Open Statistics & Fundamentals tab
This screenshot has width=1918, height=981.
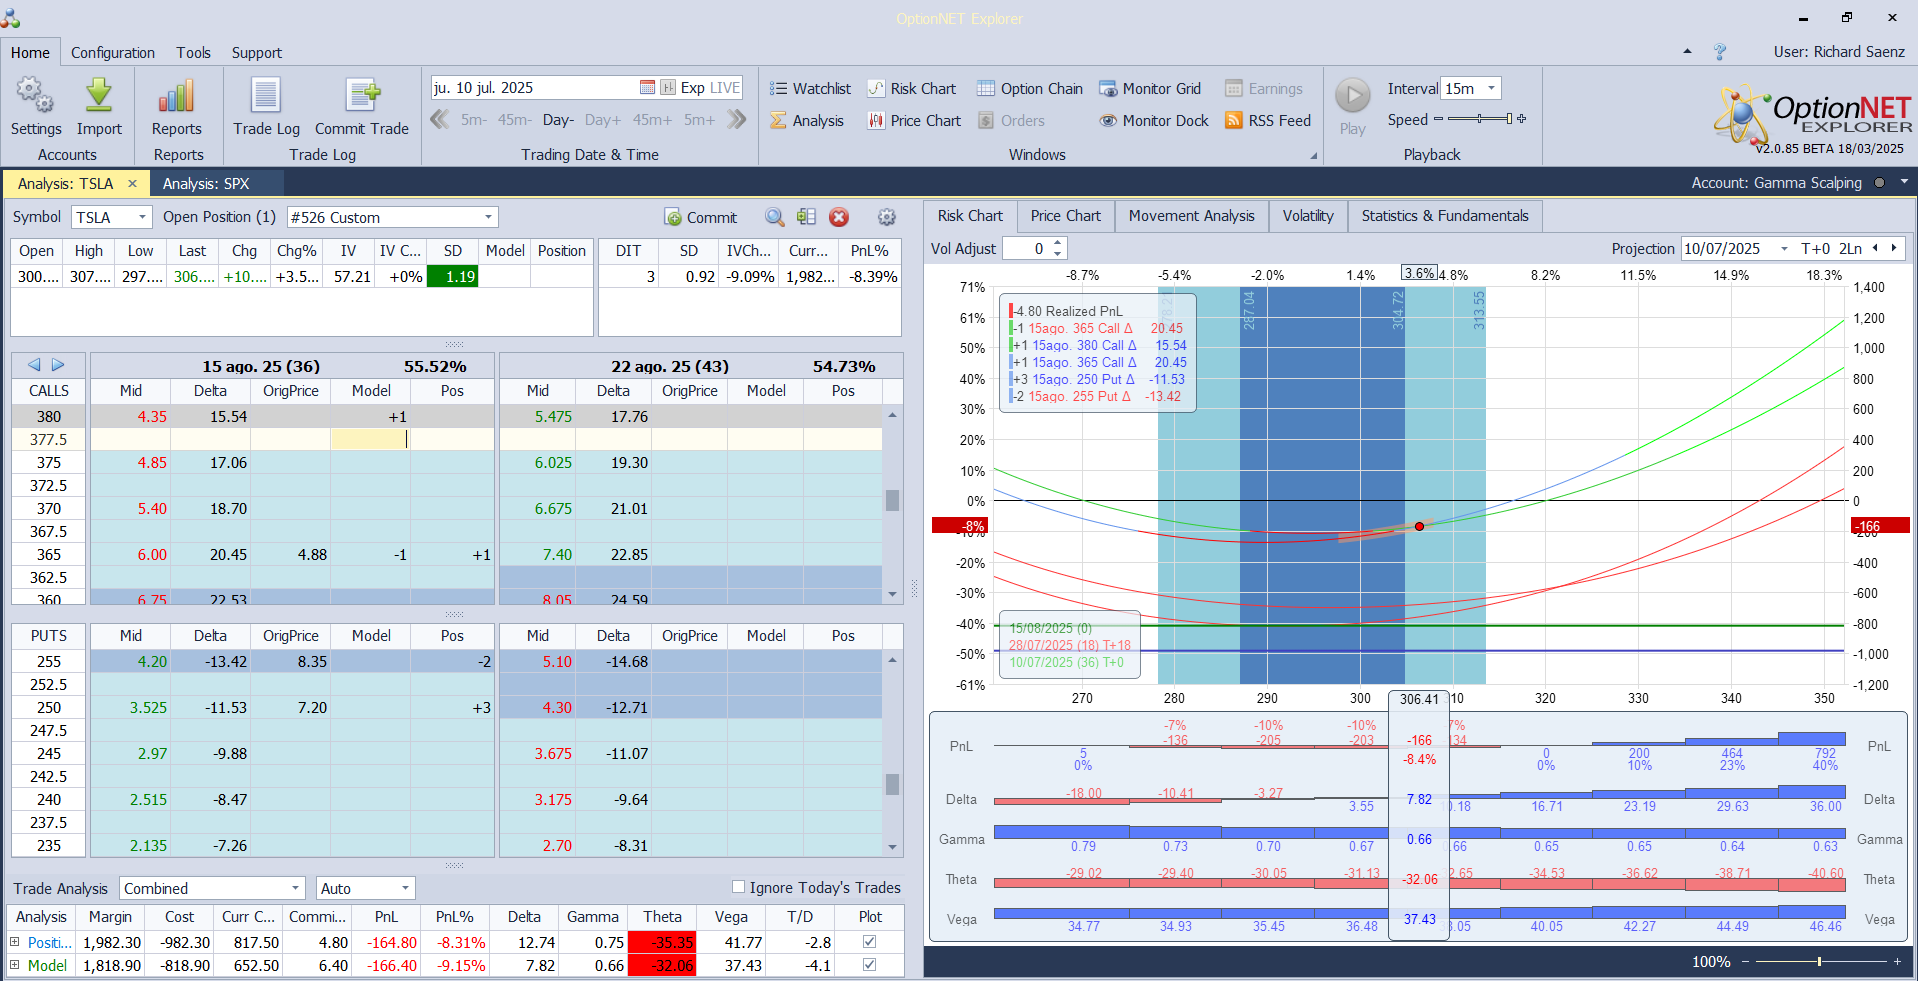tap(1445, 216)
